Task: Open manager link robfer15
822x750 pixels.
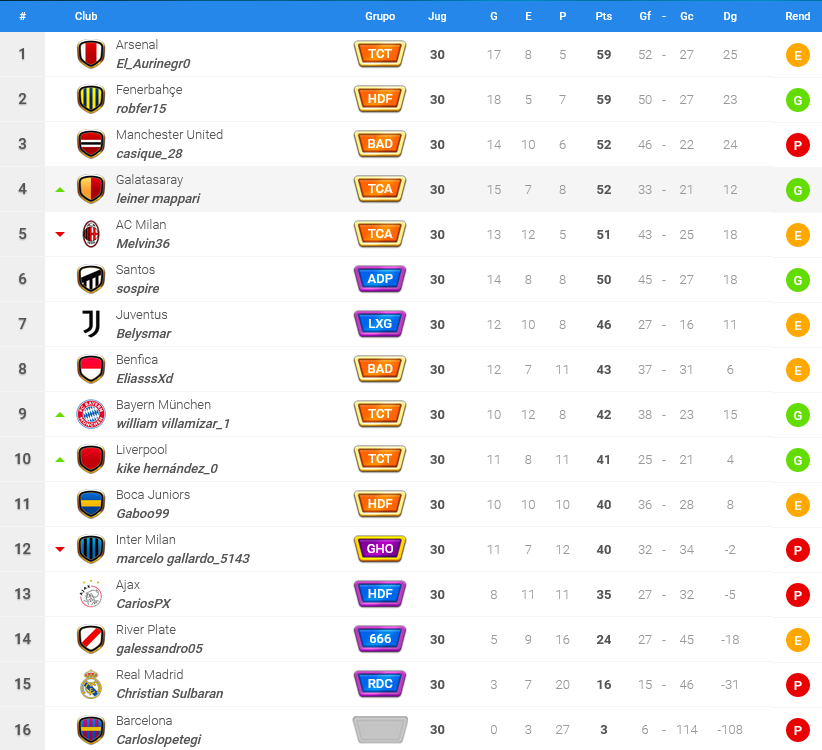Action: (141, 108)
